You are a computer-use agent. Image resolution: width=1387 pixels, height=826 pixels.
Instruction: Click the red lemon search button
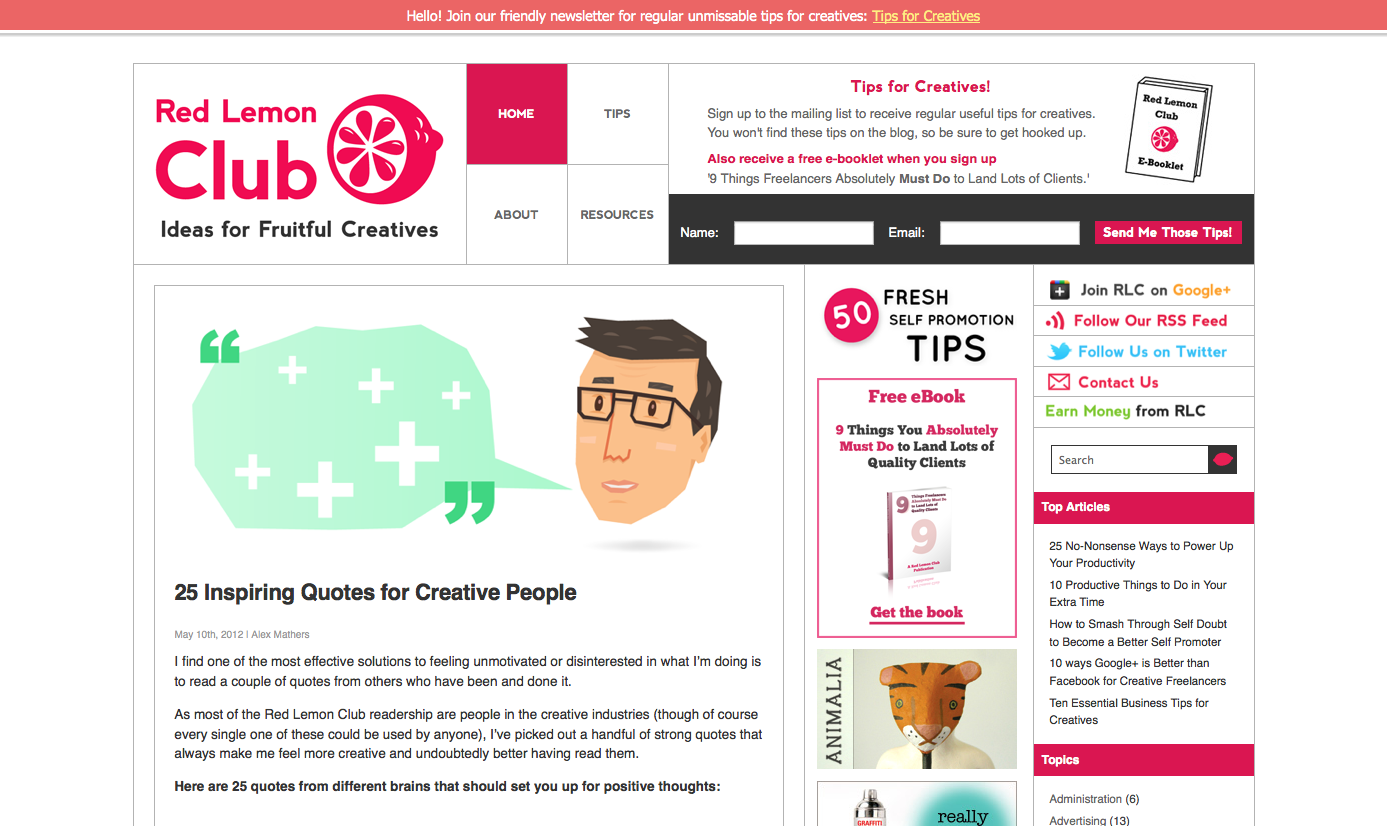1223,460
